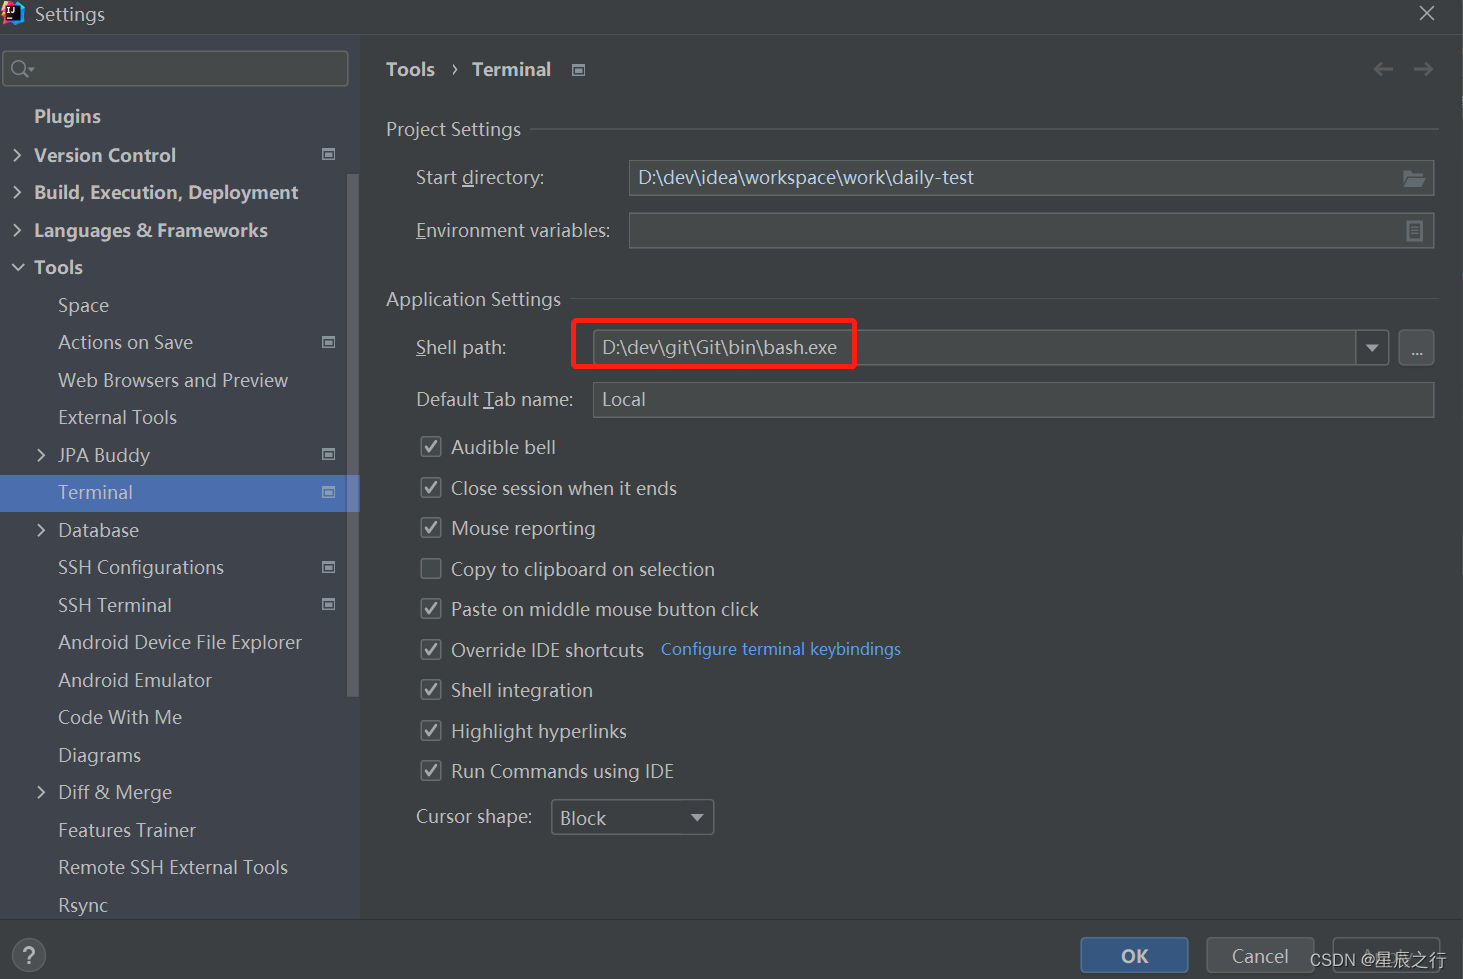Disable Shell integration checkbox

431,690
